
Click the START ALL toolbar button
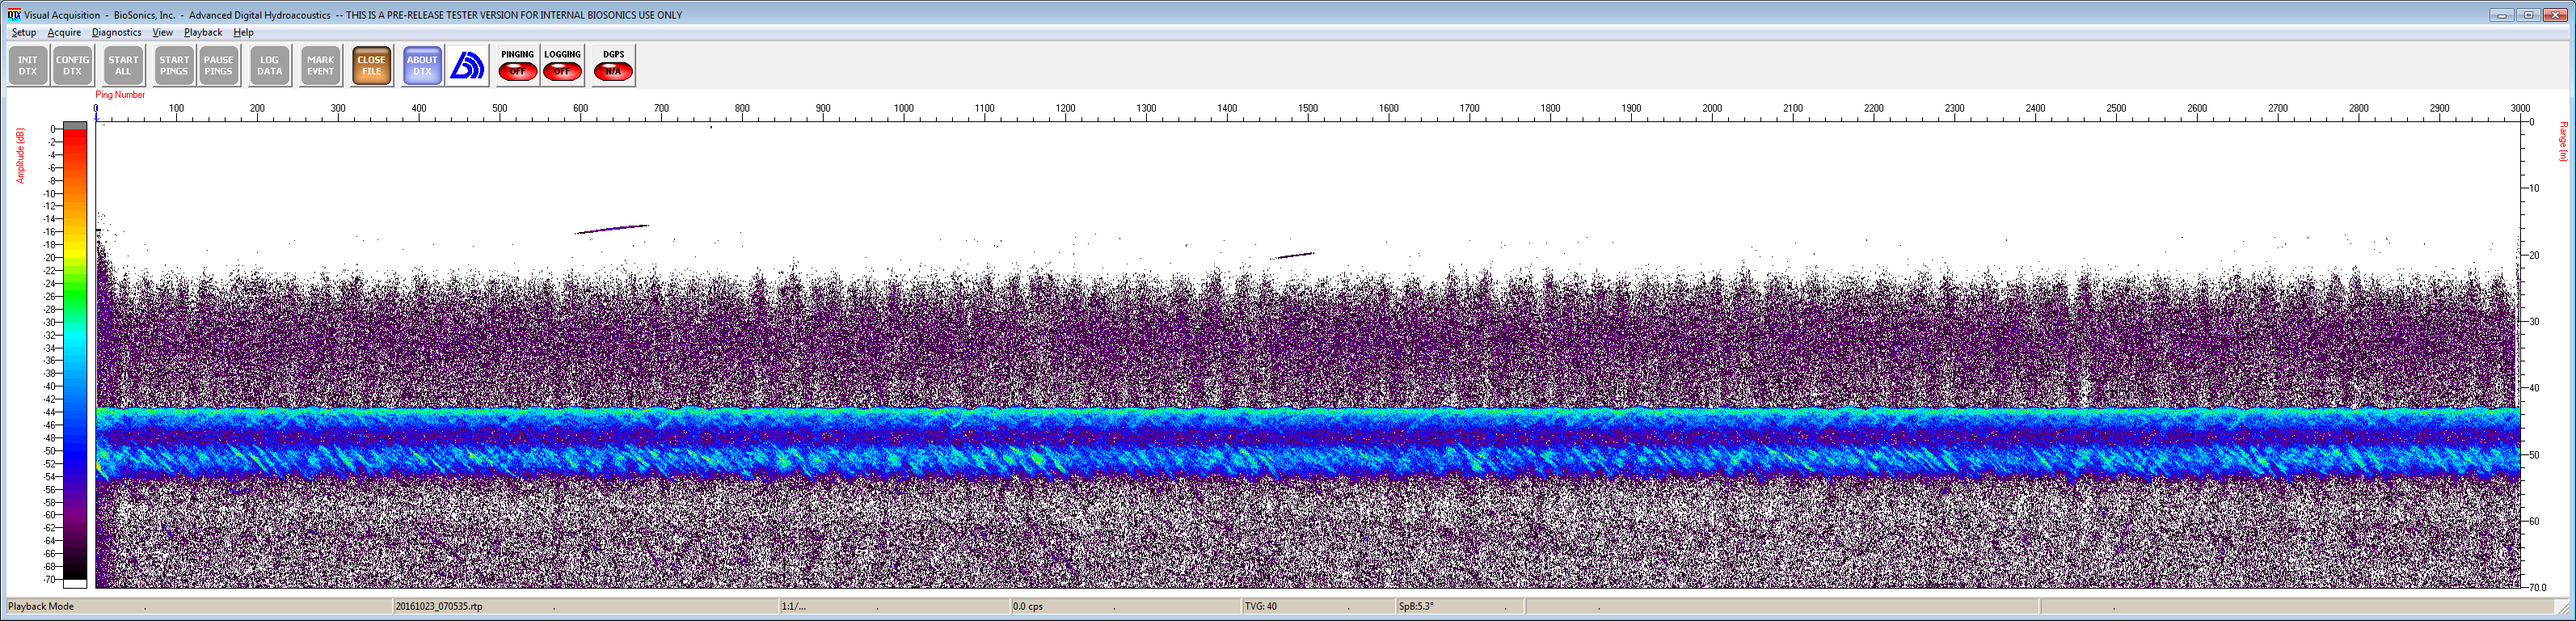[x=123, y=66]
